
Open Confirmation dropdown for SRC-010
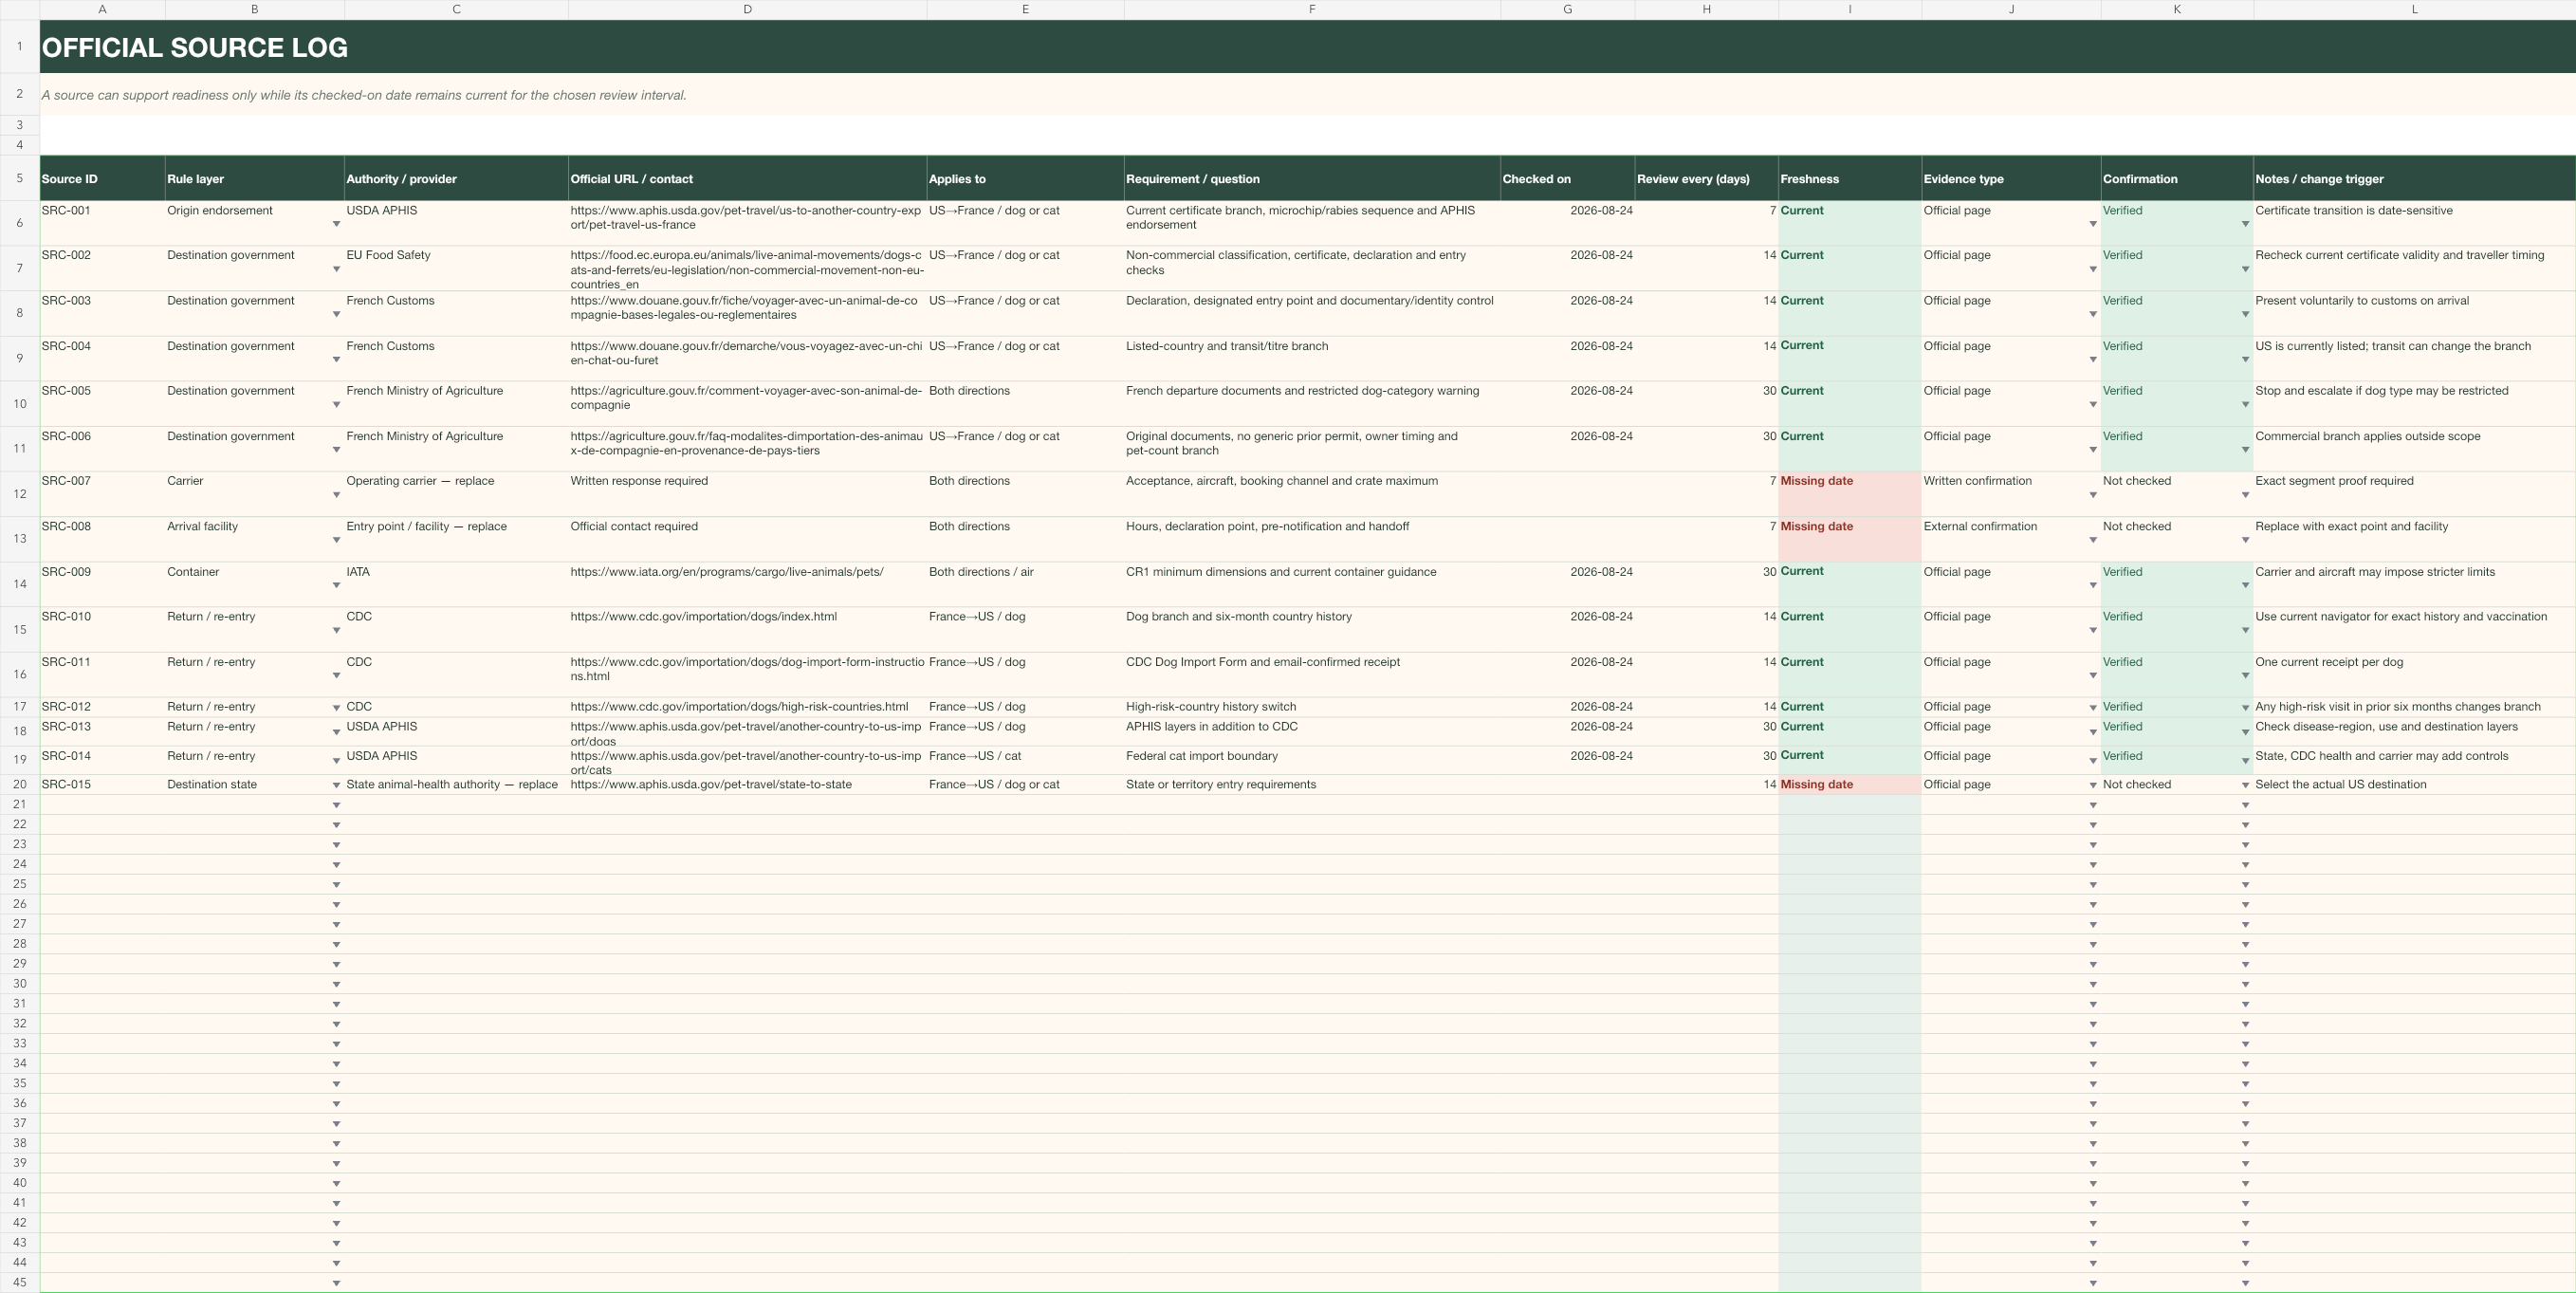(x=2245, y=630)
